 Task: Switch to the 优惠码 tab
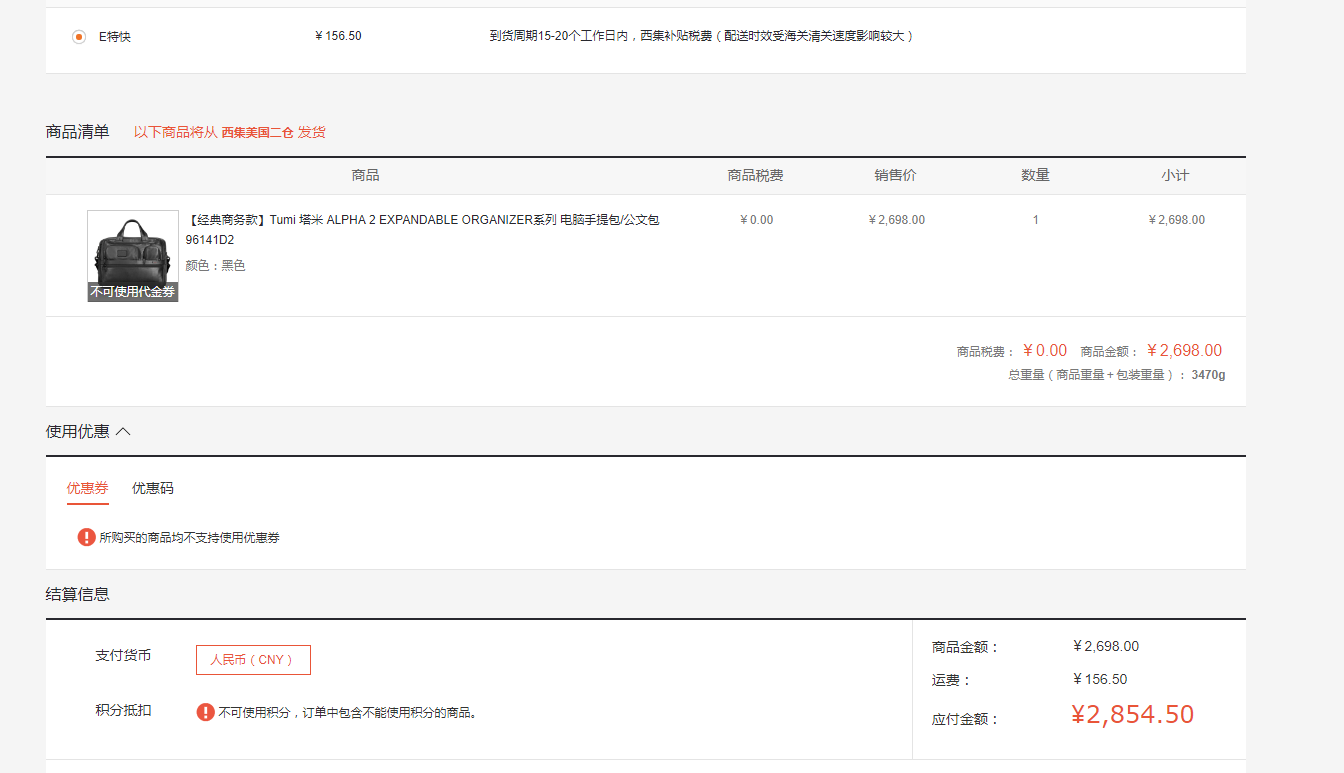(152, 488)
